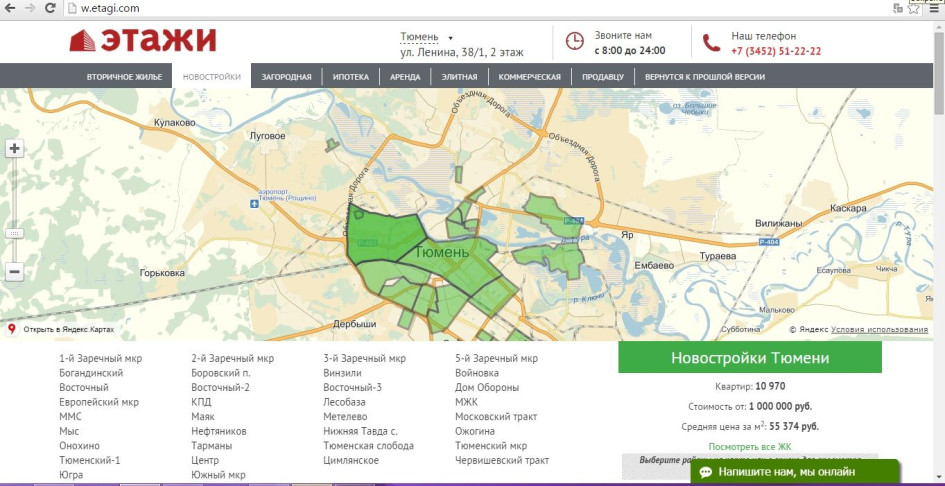
Task: Click the browser back arrow
Action: 10,8
